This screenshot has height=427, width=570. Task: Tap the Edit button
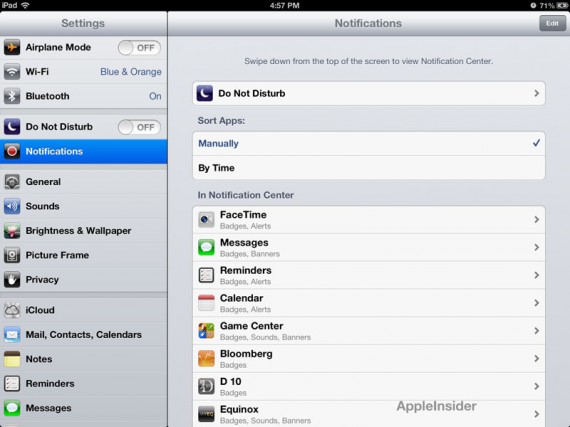click(552, 23)
